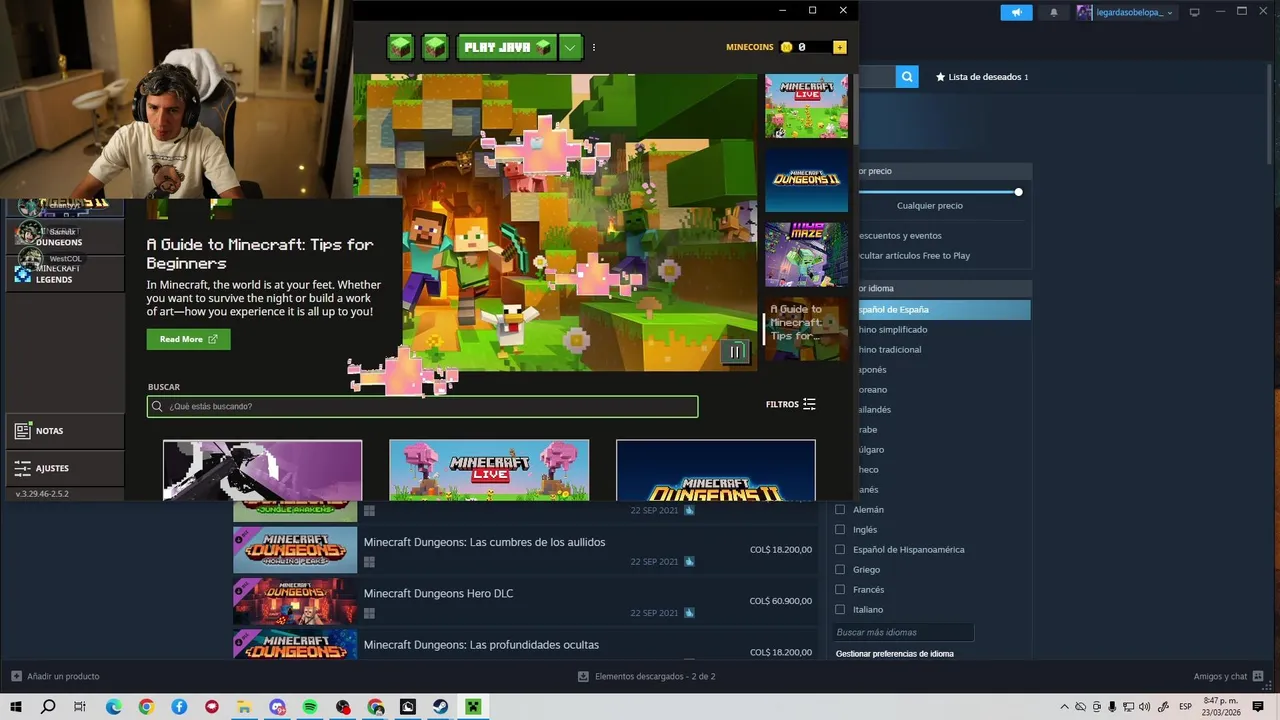Open Steam notifications bell

1053,12
